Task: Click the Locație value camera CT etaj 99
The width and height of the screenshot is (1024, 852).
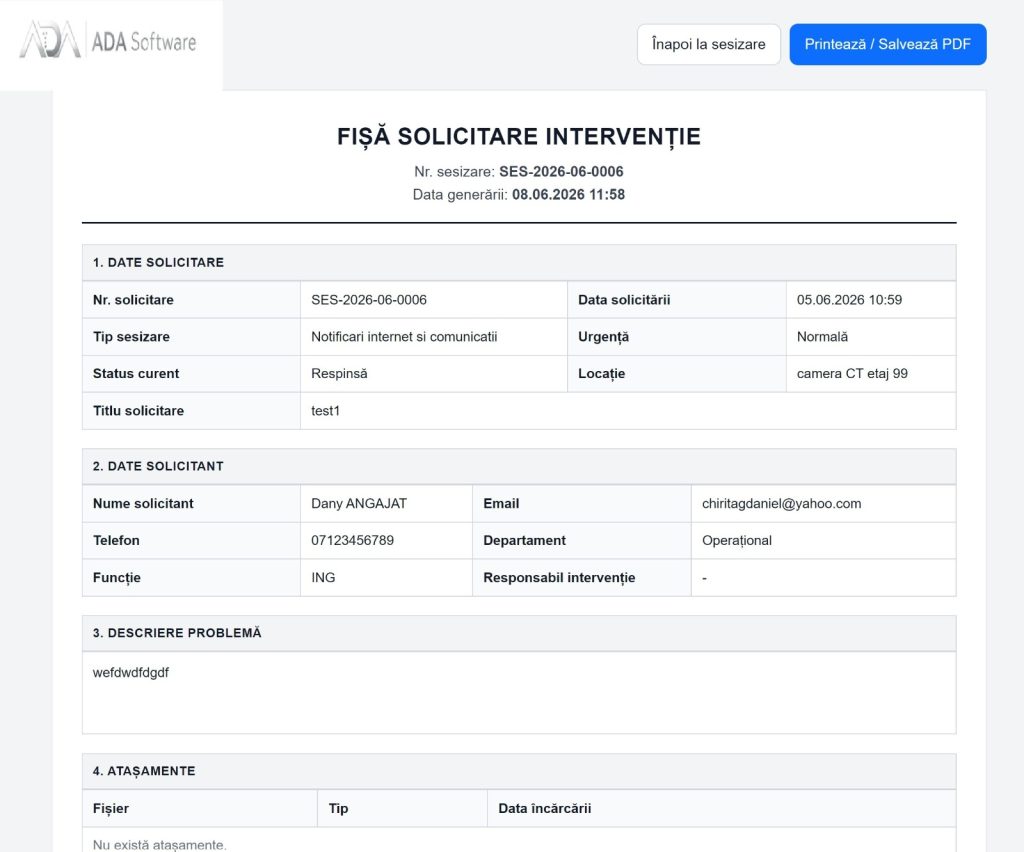Action: 852,373
